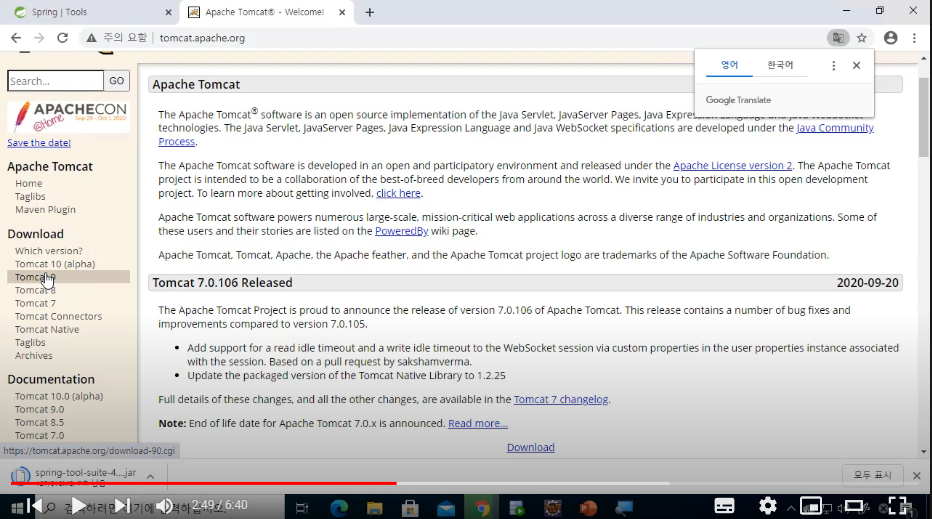The width and height of the screenshot is (932, 519).
Task: Click page scrollbar up arrow
Action: [923, 58]
